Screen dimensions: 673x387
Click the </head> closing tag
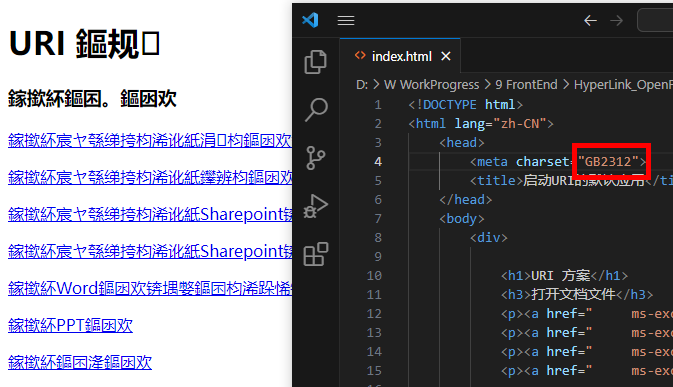tap(465, 200)
